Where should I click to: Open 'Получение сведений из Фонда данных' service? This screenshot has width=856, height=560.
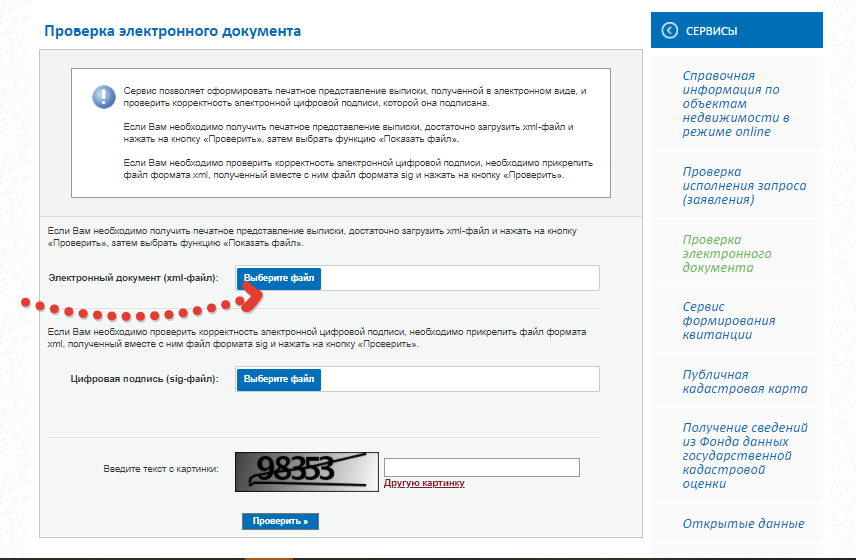744,455
